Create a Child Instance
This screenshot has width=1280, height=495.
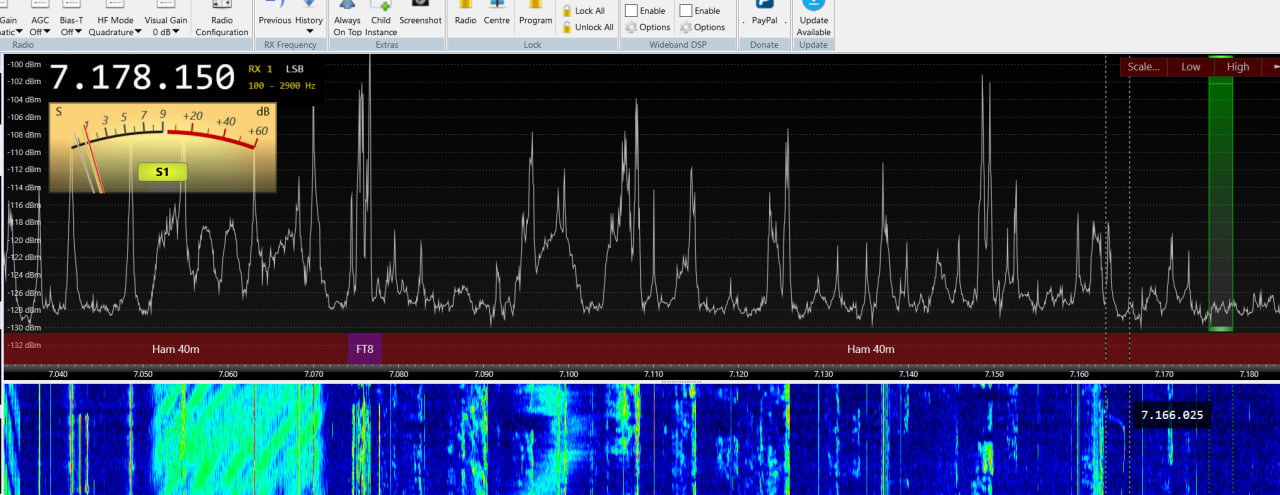(381, 19)
